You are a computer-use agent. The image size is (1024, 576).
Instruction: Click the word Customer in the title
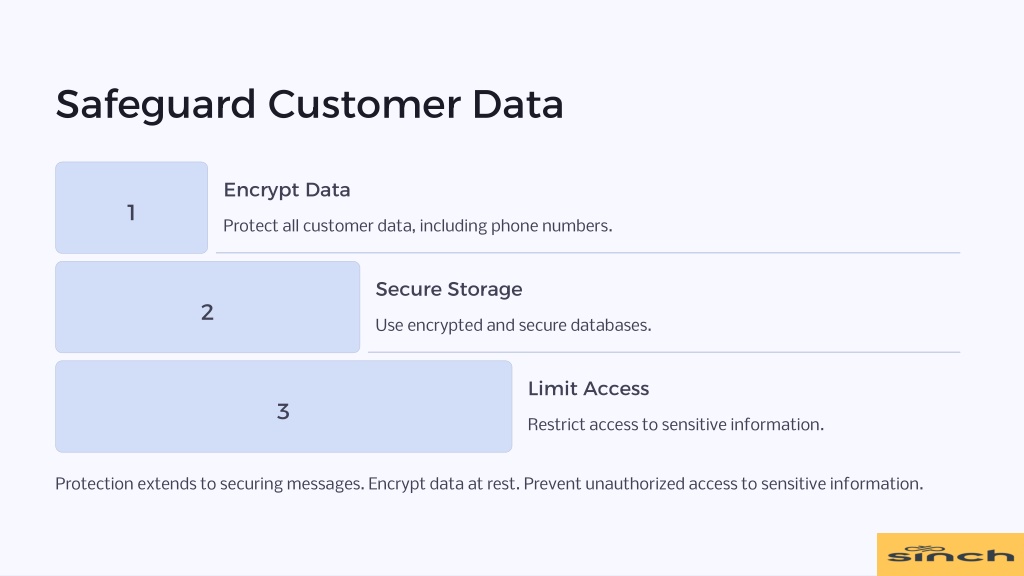[364, 104]
